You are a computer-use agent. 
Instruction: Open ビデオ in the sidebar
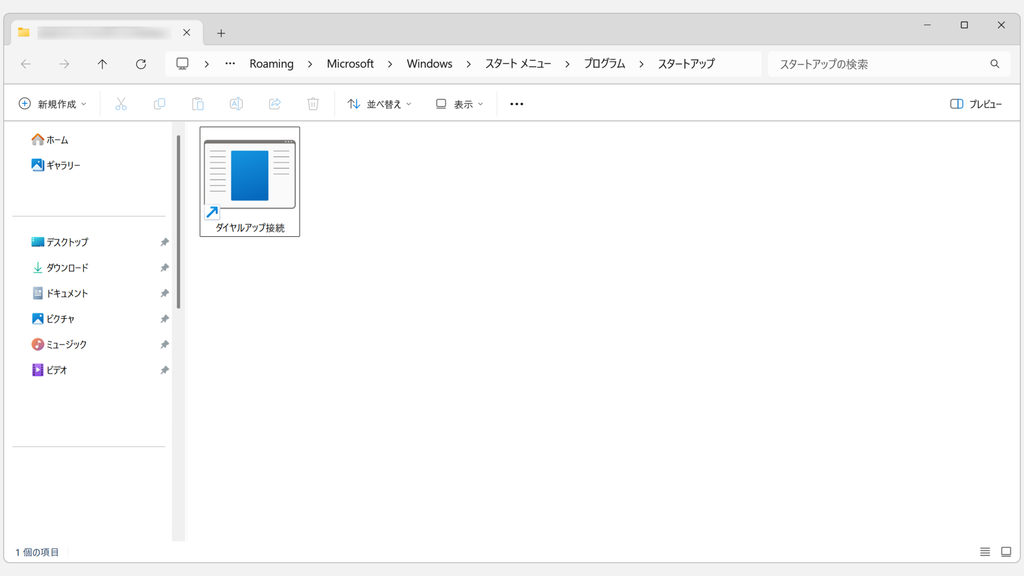coord(50,370)
